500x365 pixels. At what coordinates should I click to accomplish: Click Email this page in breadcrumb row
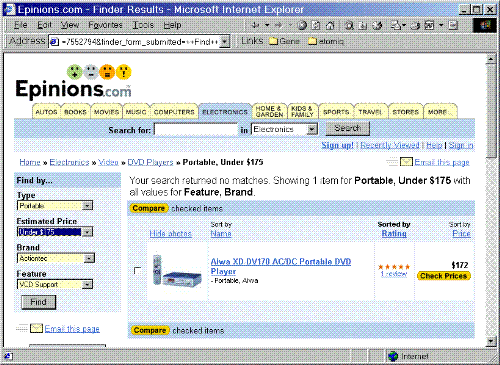[x=442, y=162]
